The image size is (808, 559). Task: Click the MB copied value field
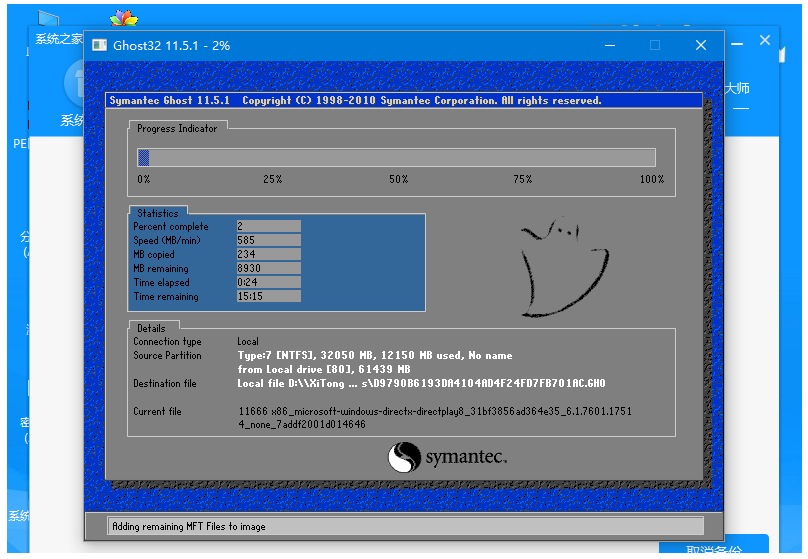[268, 254]
